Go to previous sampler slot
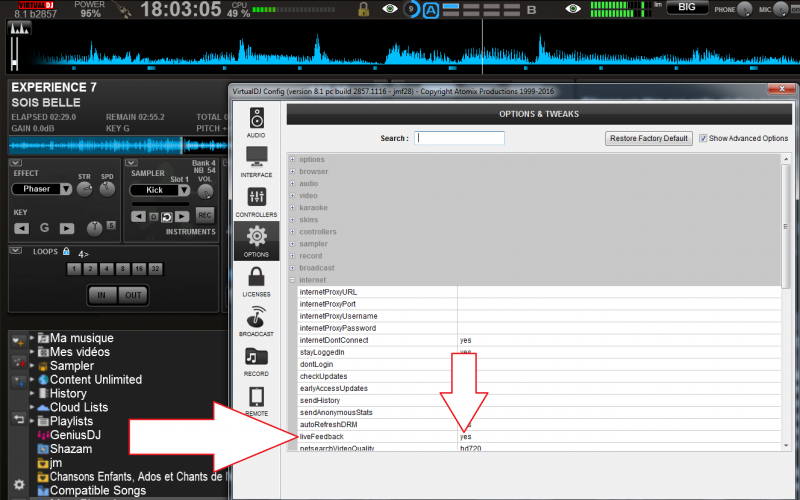 tap(138, 216)
